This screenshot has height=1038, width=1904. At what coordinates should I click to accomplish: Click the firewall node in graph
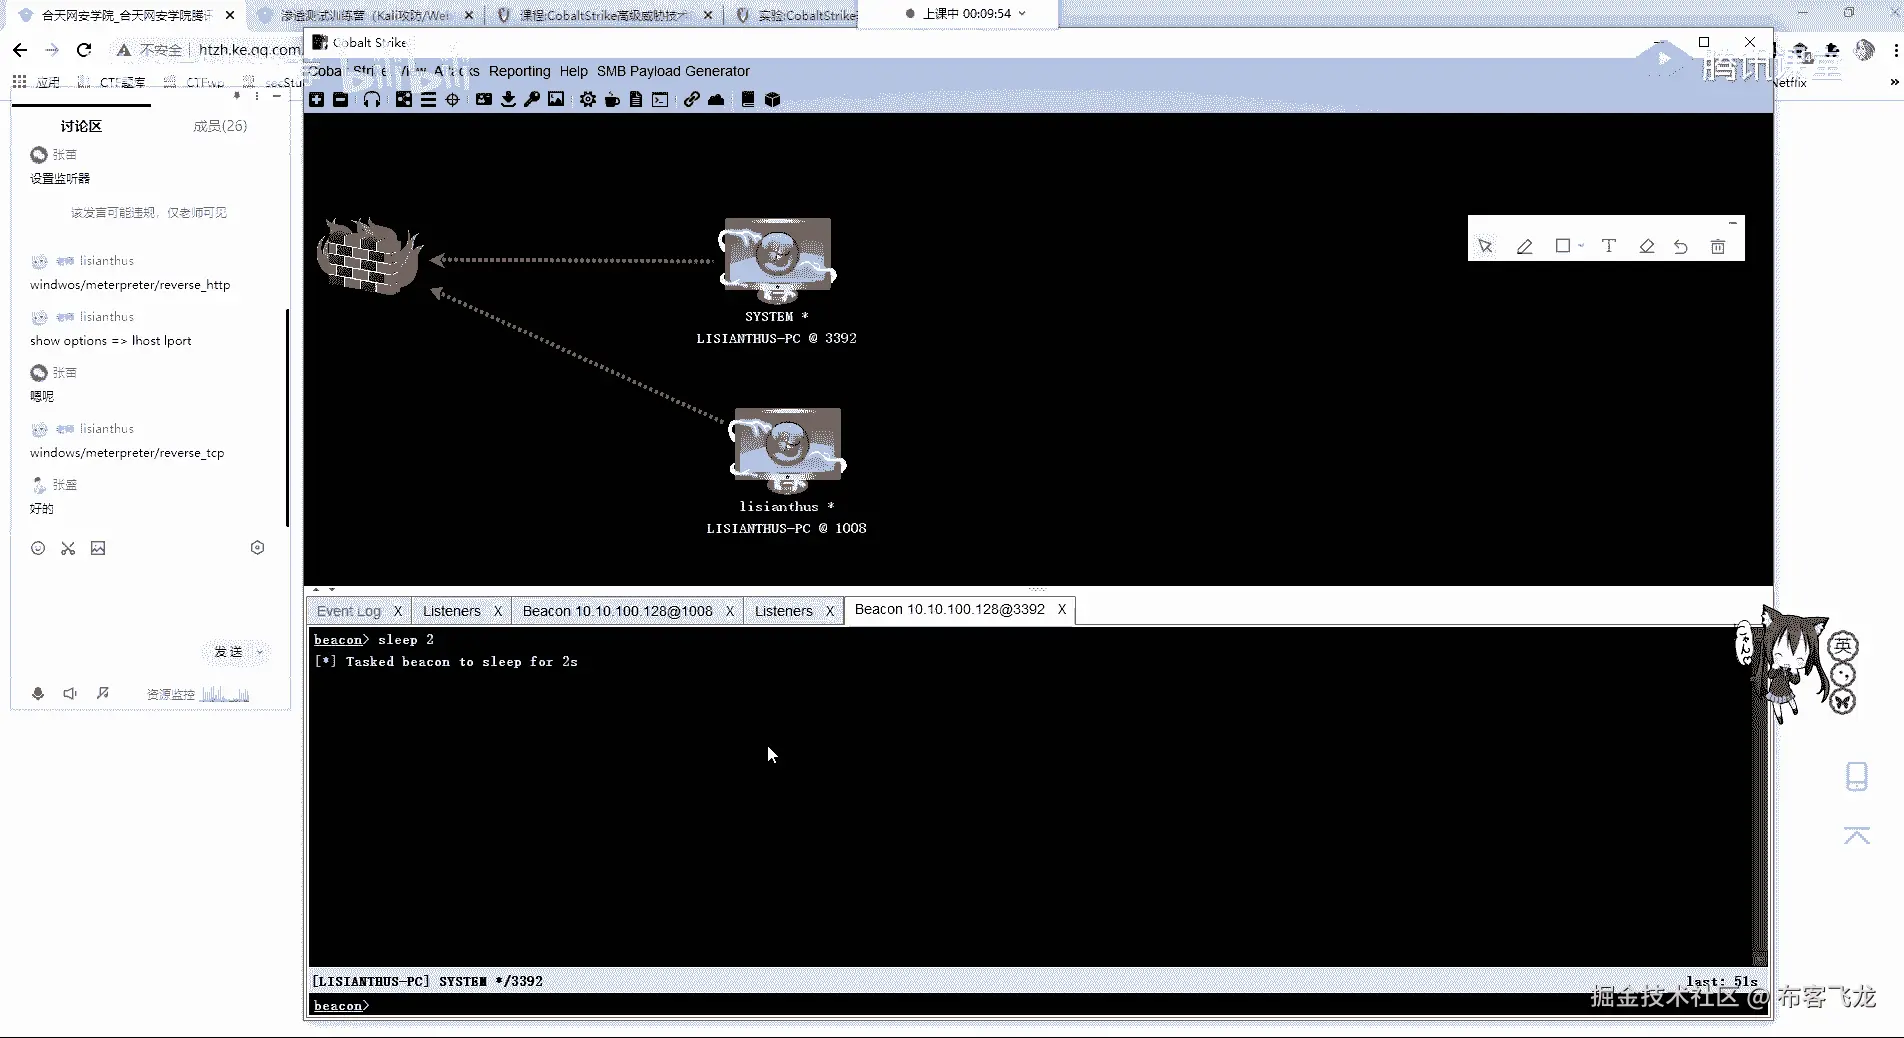pos(369,256)
